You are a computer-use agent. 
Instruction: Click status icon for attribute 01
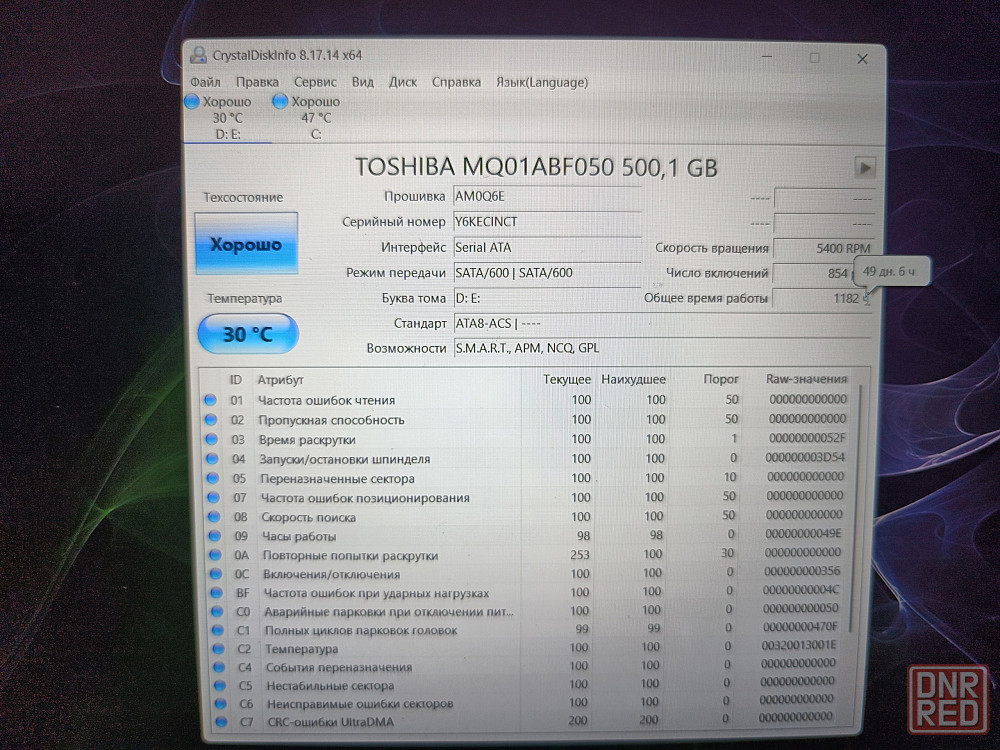(210, 401)
